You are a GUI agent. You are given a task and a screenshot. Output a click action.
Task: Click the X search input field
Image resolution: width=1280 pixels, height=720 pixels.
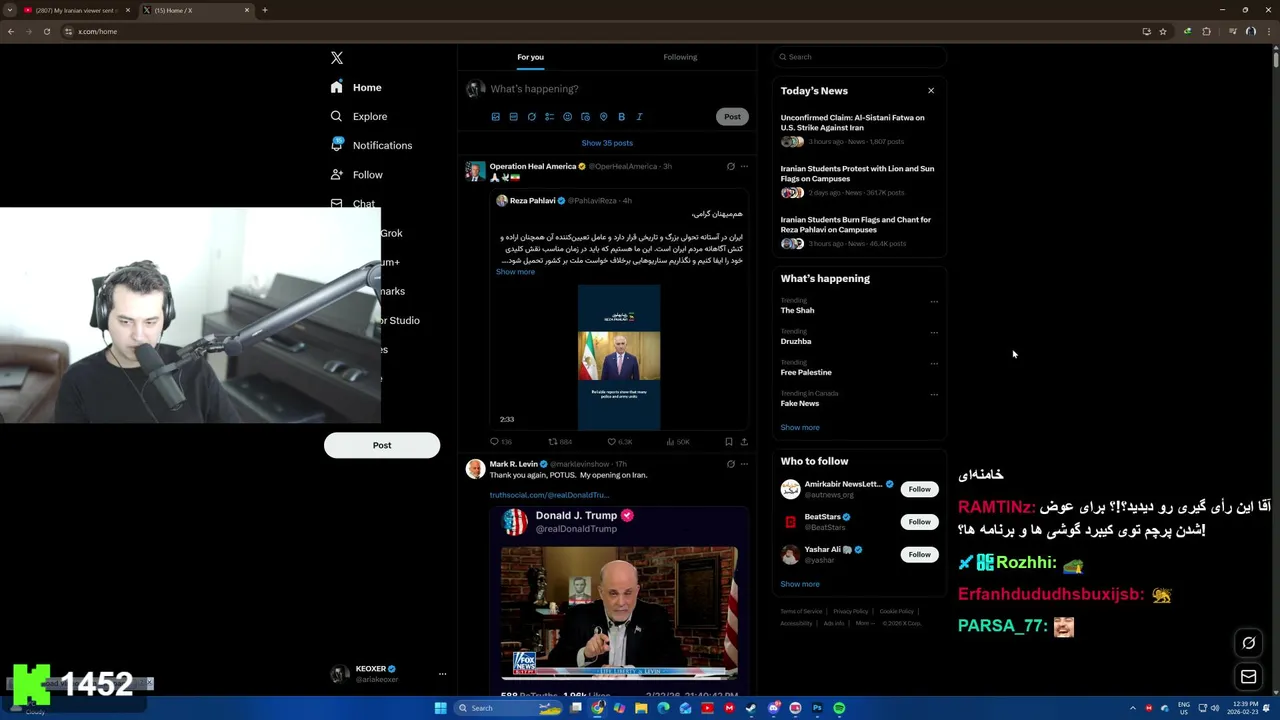(x=859, y=57)
